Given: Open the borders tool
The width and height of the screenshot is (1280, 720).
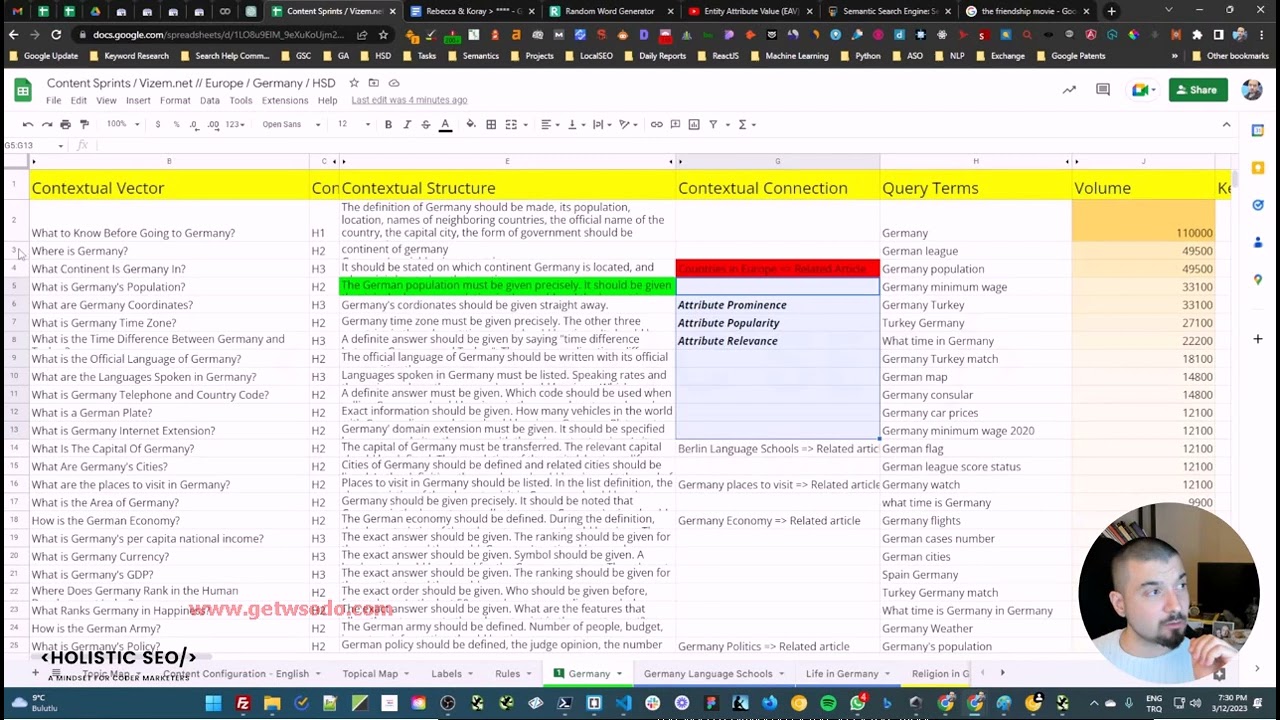Looking at the screenshot, I should pyautogui.click(x=491, y=124).
